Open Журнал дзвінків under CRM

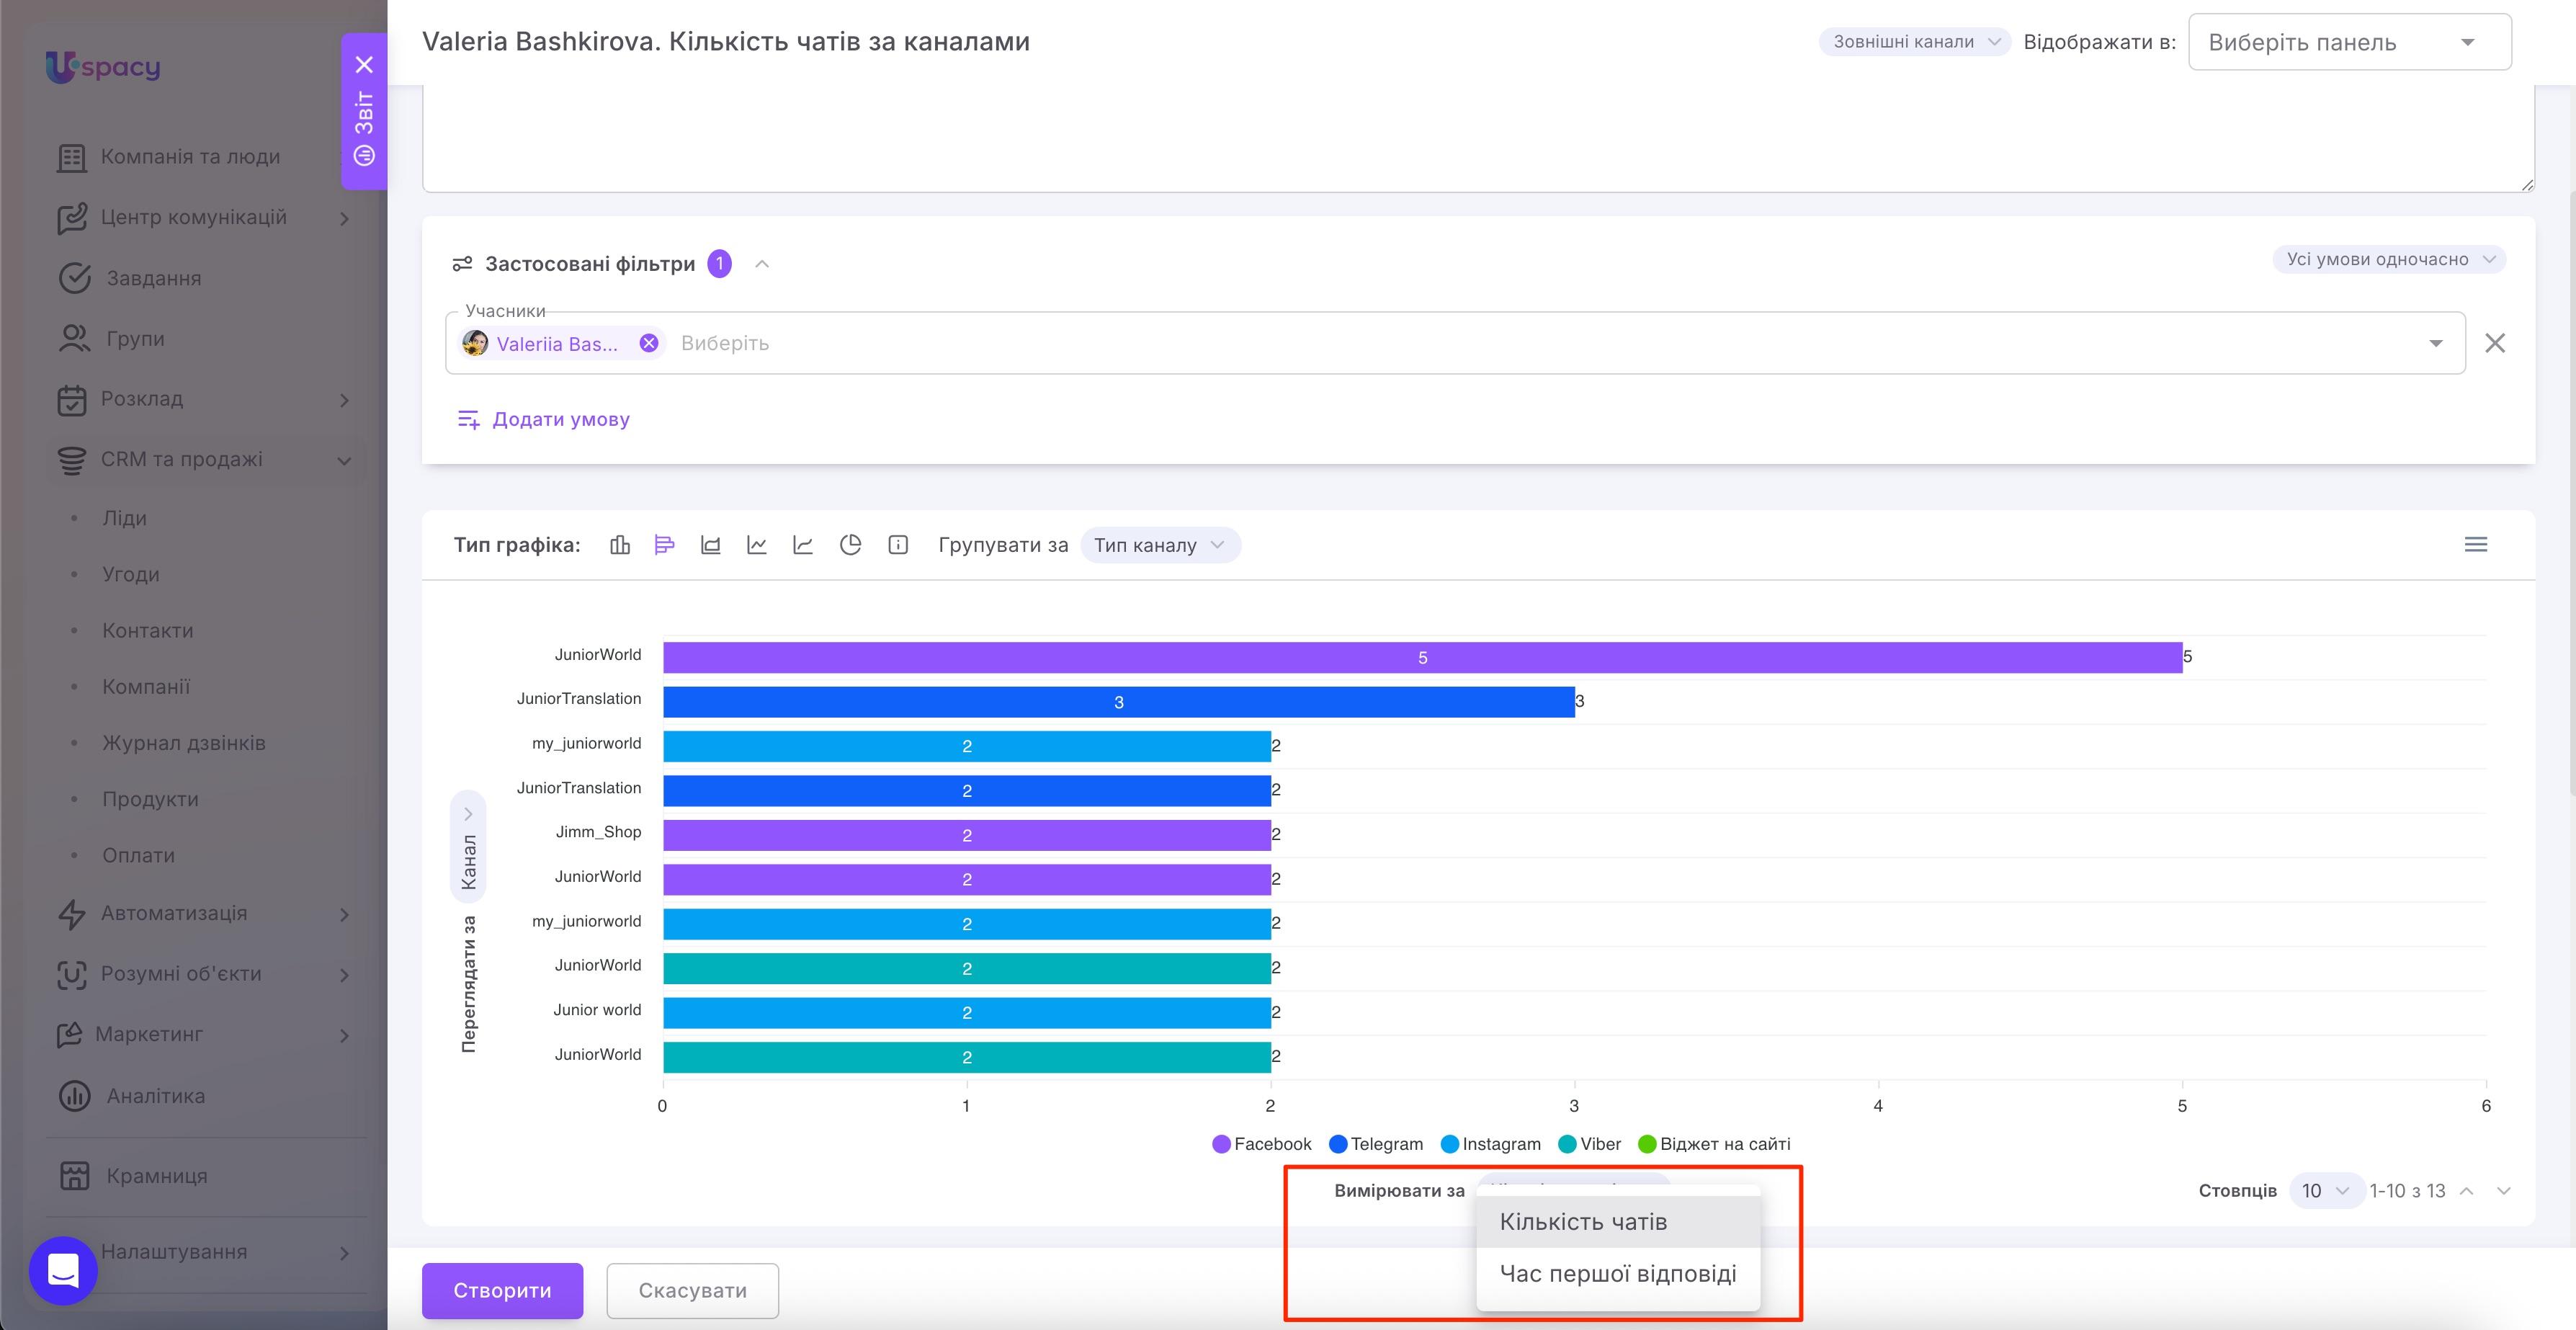184,743
